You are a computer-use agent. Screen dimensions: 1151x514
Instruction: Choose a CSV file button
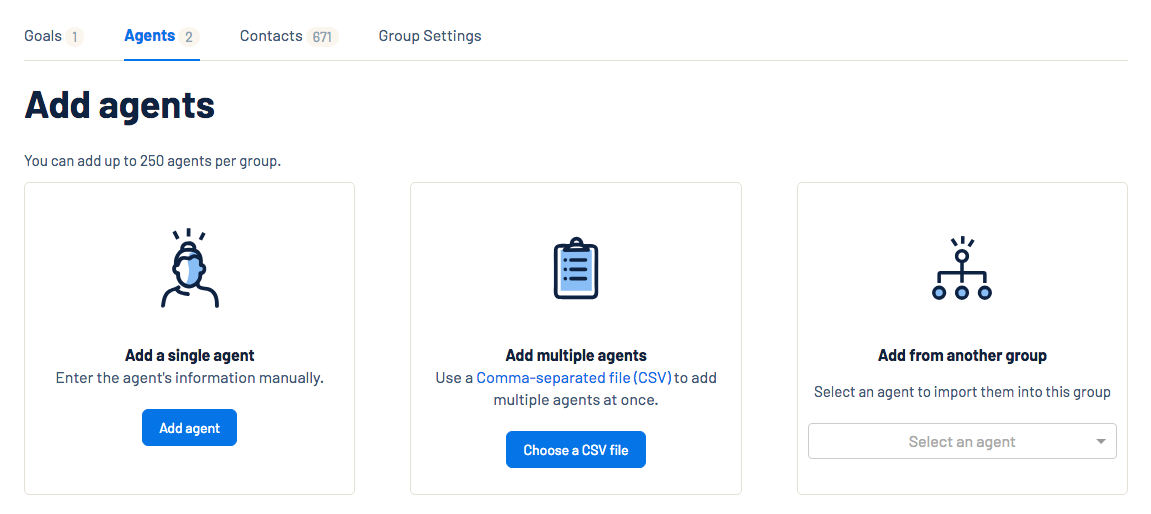pos(576,449)
